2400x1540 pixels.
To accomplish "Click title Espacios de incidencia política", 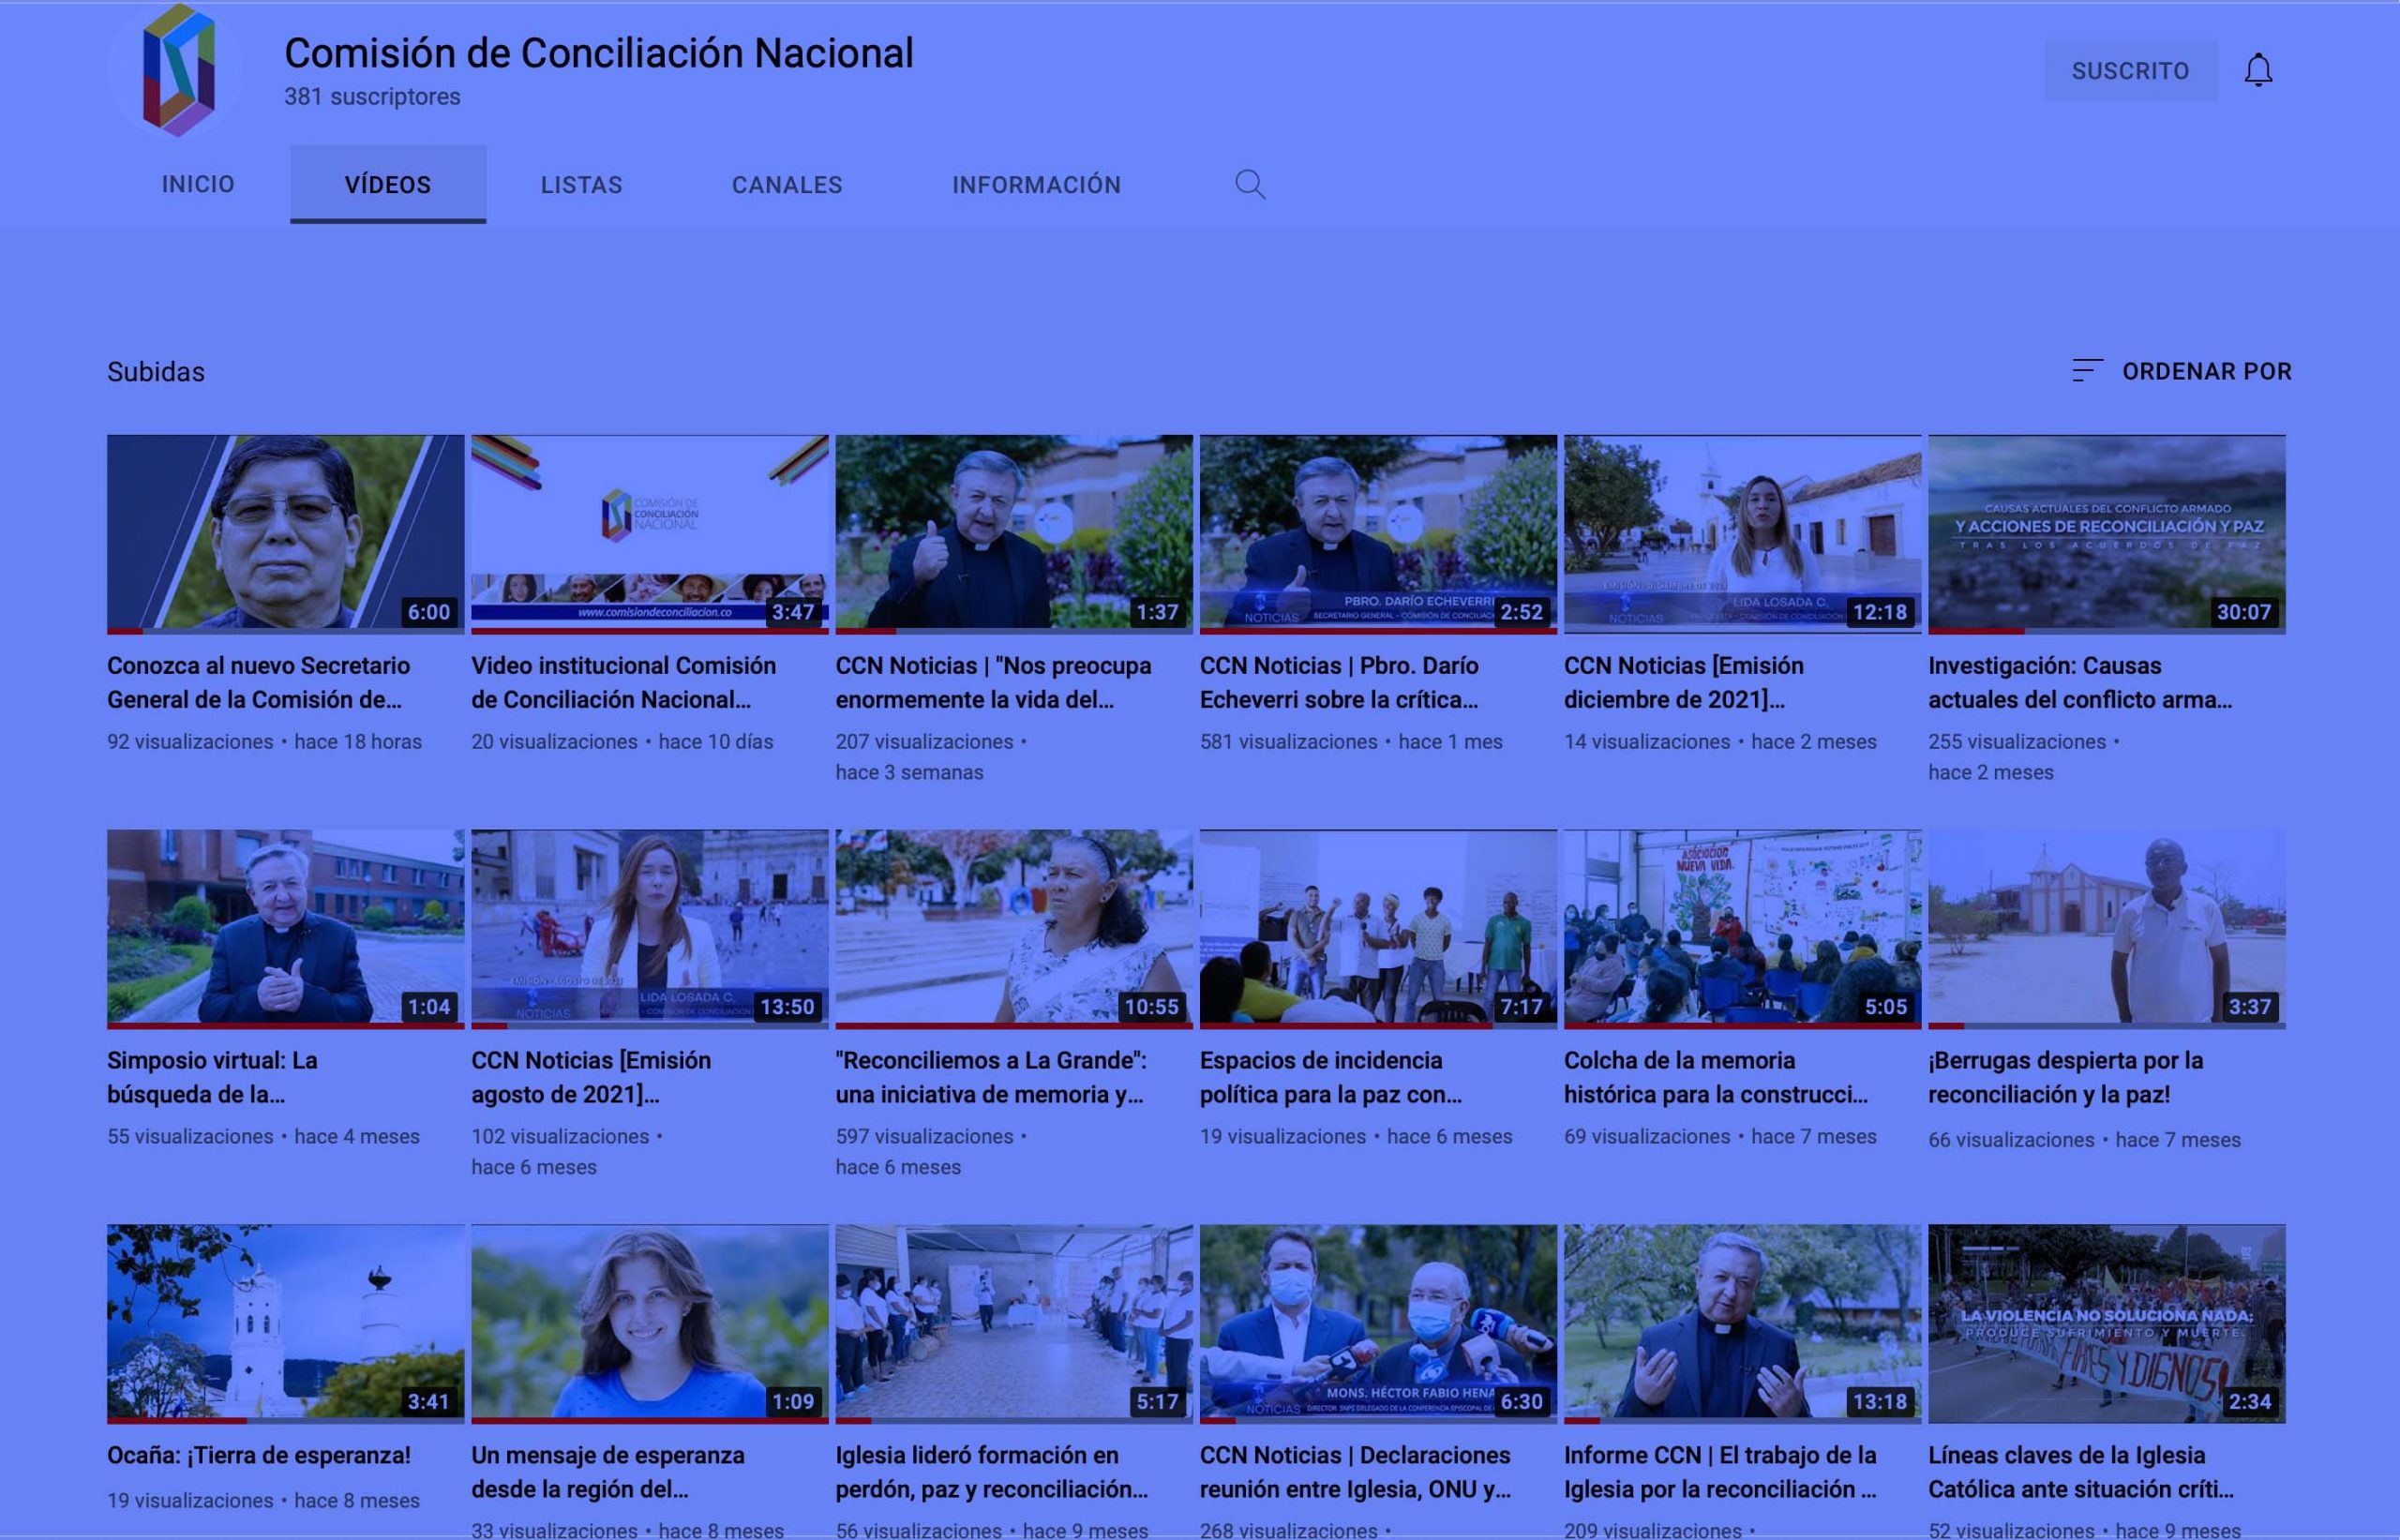I will pos(1331,1078).
